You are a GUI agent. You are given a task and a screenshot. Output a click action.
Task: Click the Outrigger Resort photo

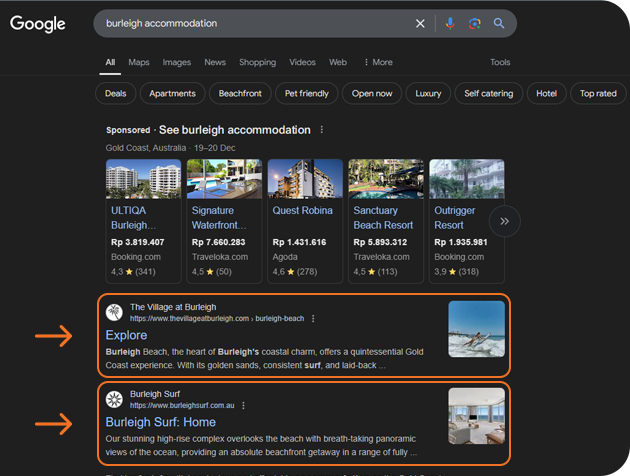467,179
